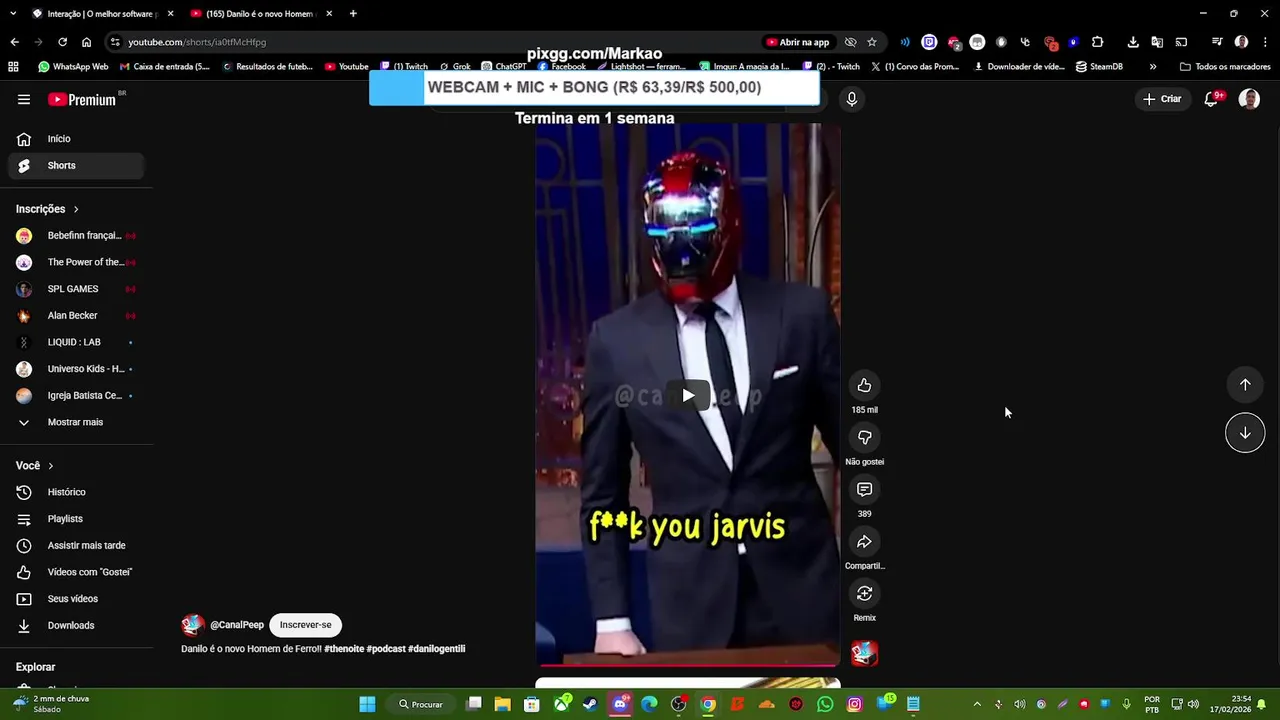Bookmark this page with the star
Viewport: 1280px width, 720px height.
pos(872,42)
